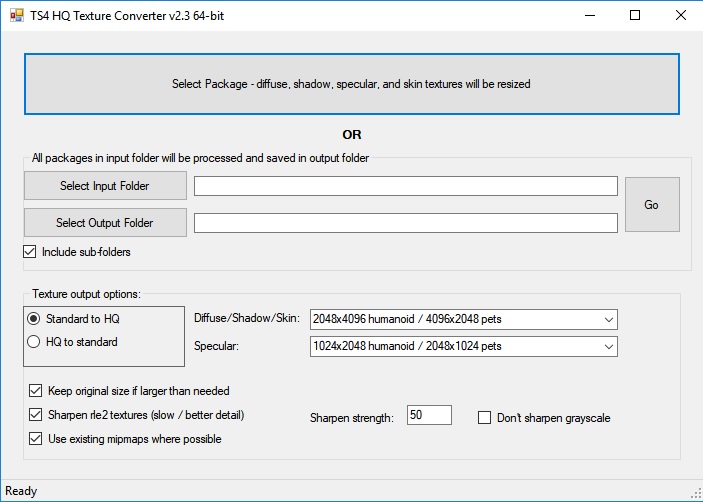Click the Ready status bar text
Screen dimensions: 703x502
(x=21, y=491)
